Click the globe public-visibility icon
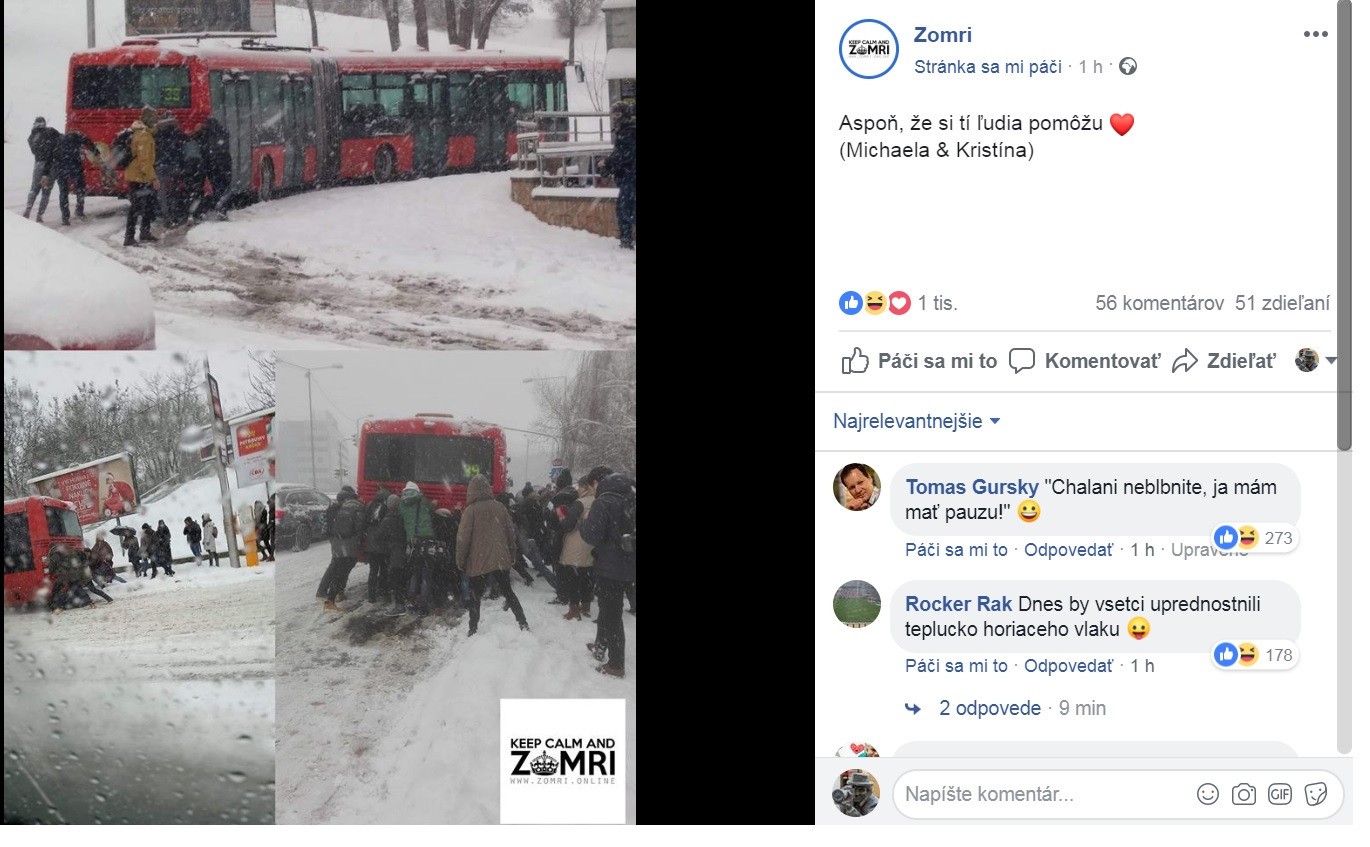Viewport: 1370px width, 847px height. pos(1128,67)
